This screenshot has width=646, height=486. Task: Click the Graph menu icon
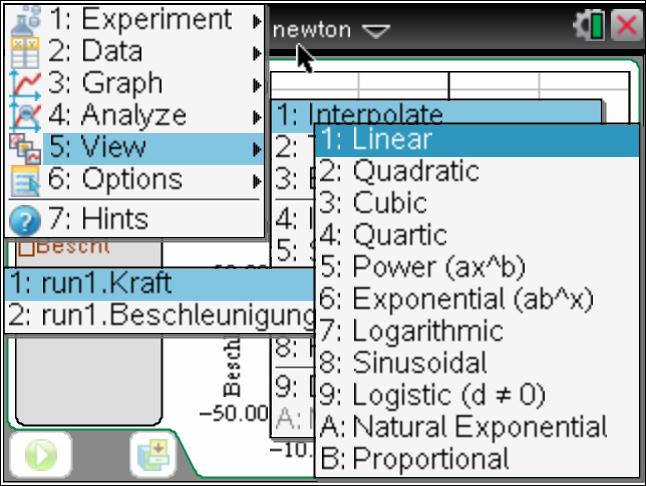click(x=24, y=84)
